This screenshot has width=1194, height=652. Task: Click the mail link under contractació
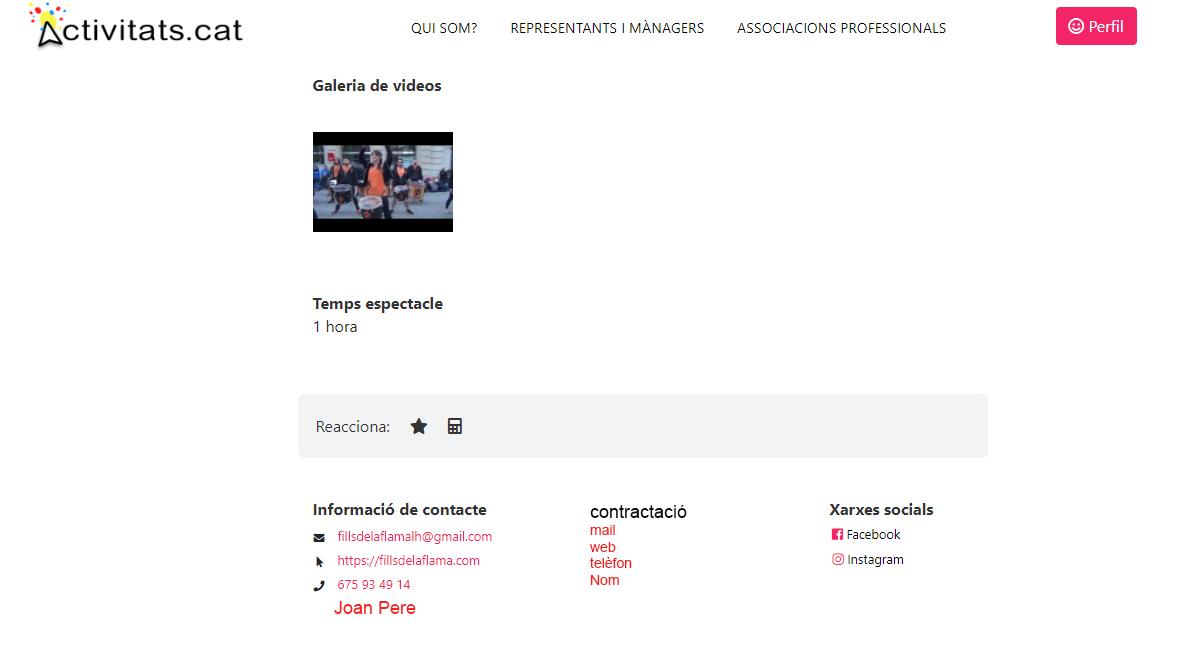pyautogui.click(x=601, y=530)
